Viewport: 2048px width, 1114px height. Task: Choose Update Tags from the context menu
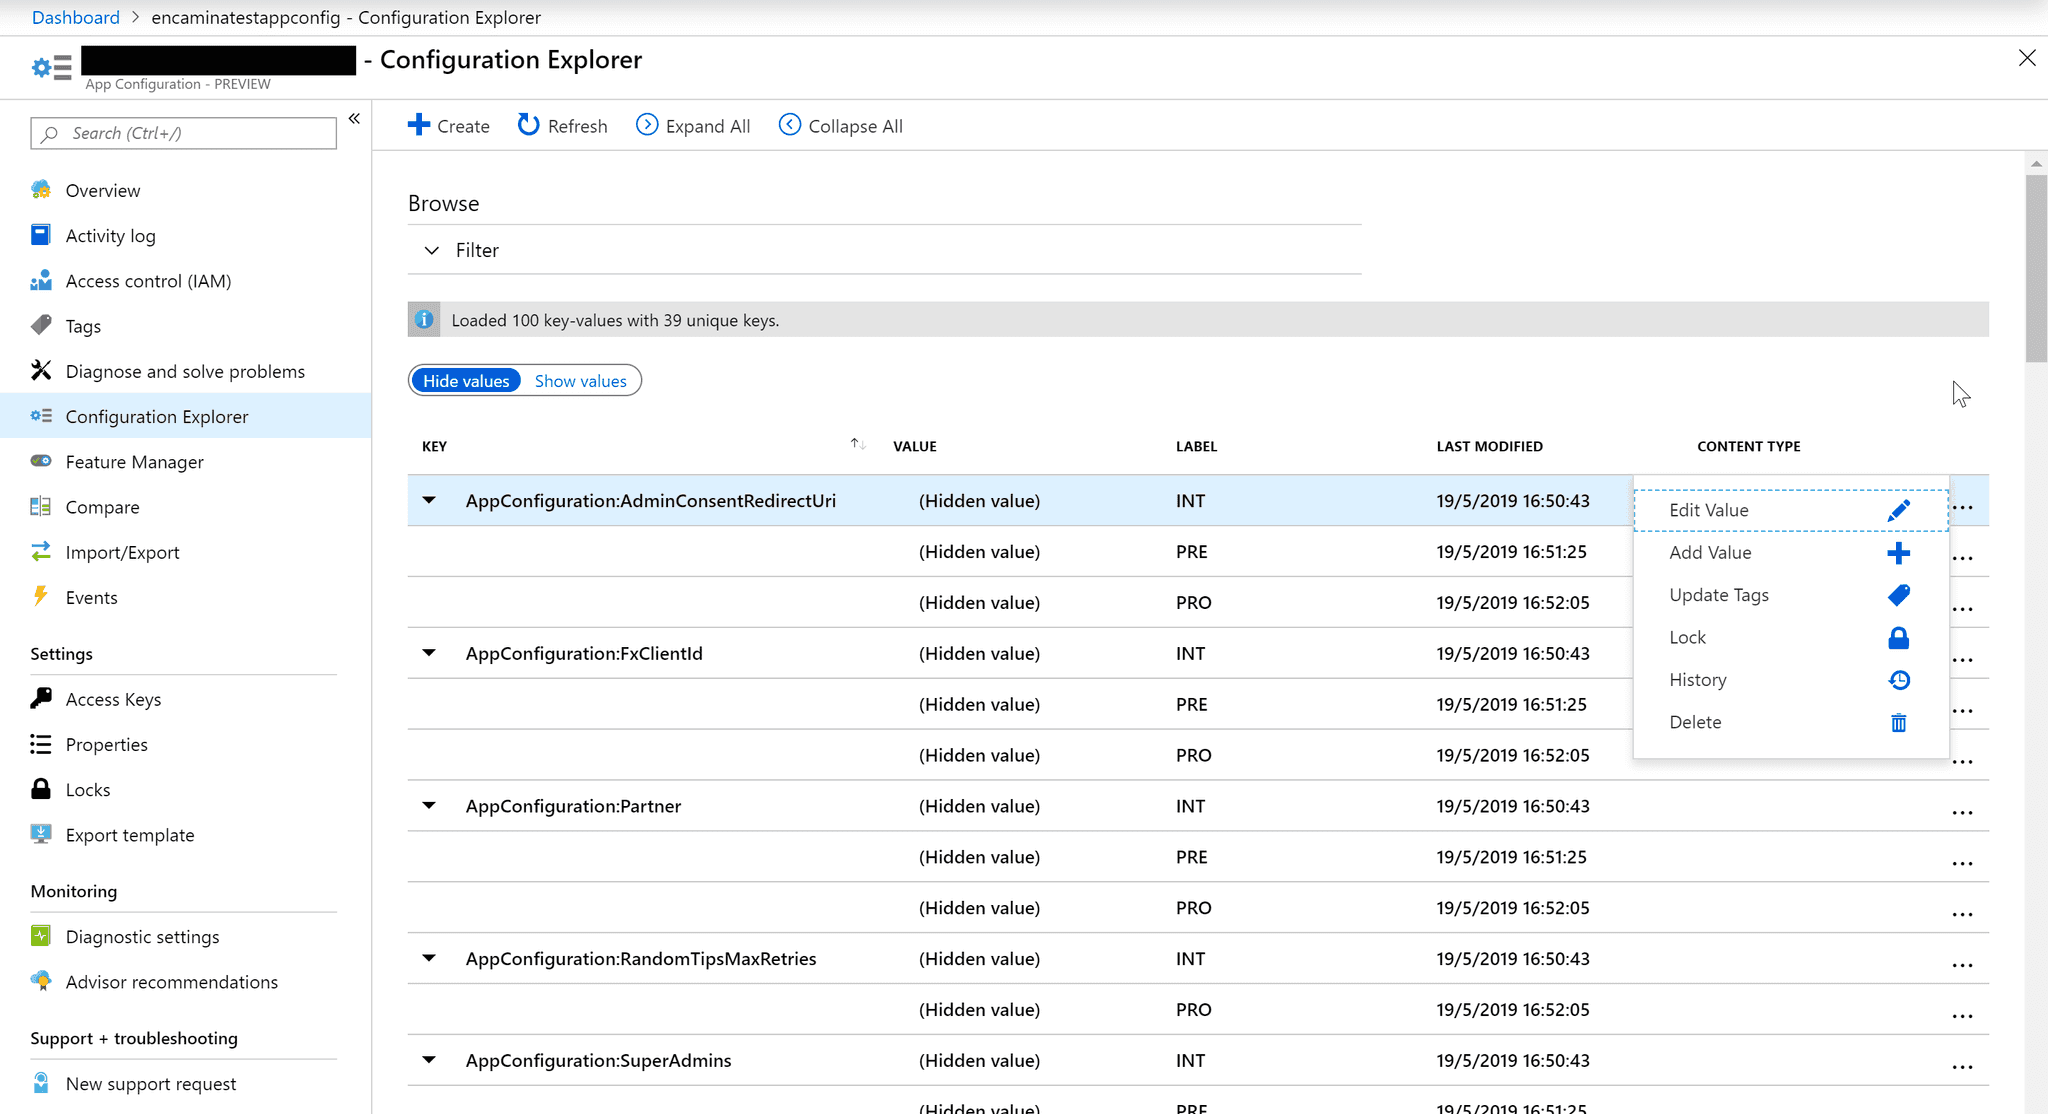point(1718,594)
